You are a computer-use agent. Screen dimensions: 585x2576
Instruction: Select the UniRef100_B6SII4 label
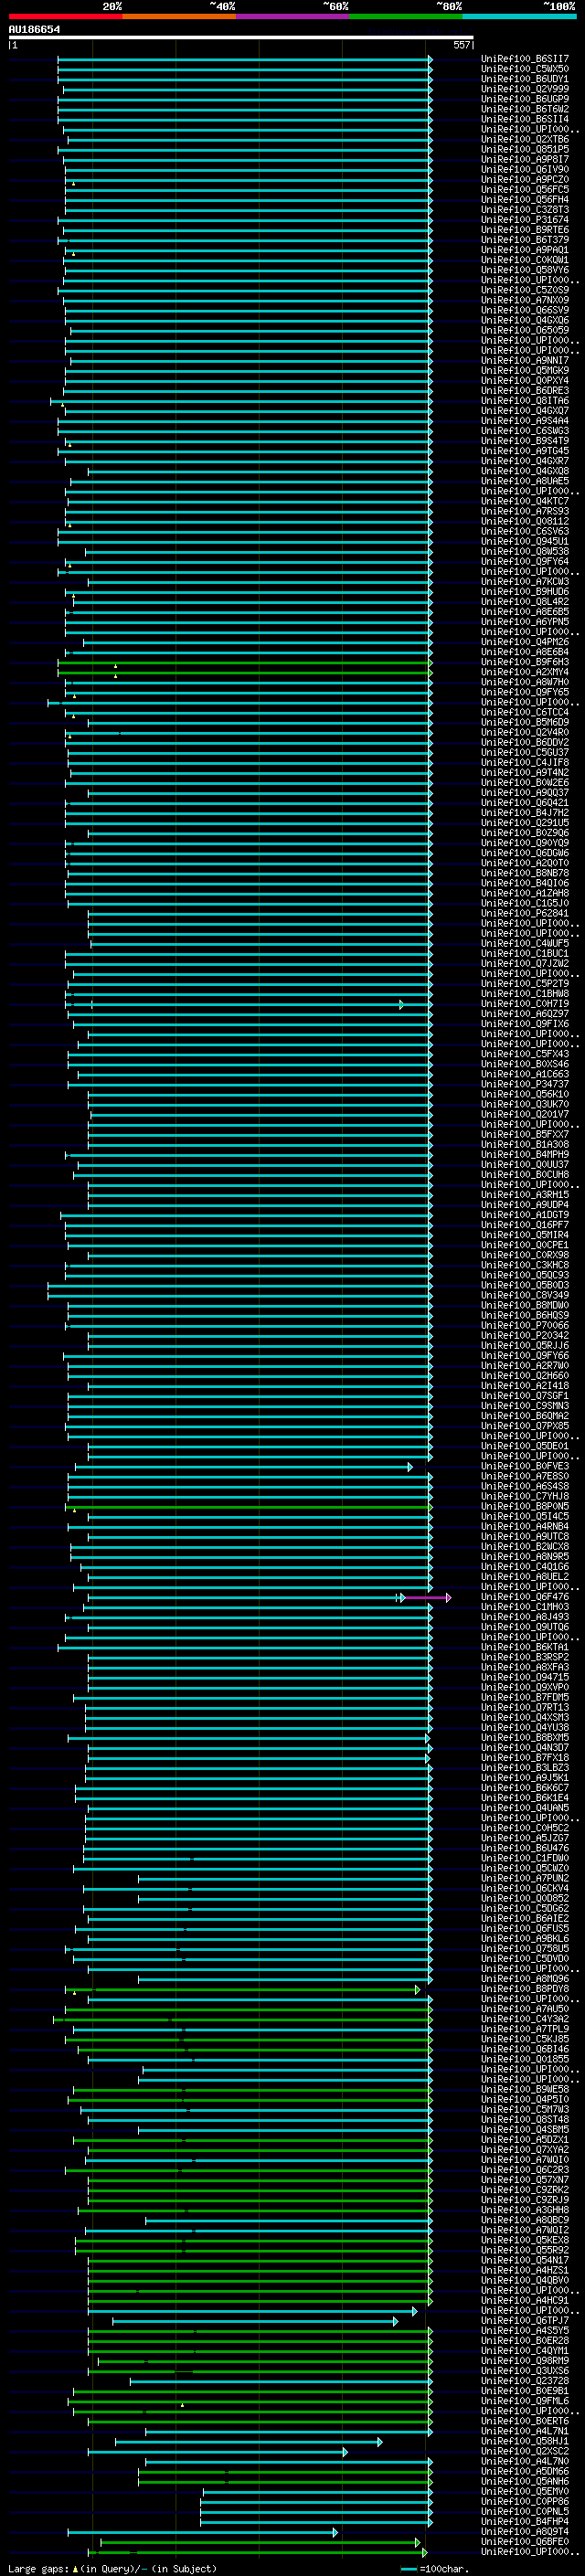(525, 119)
